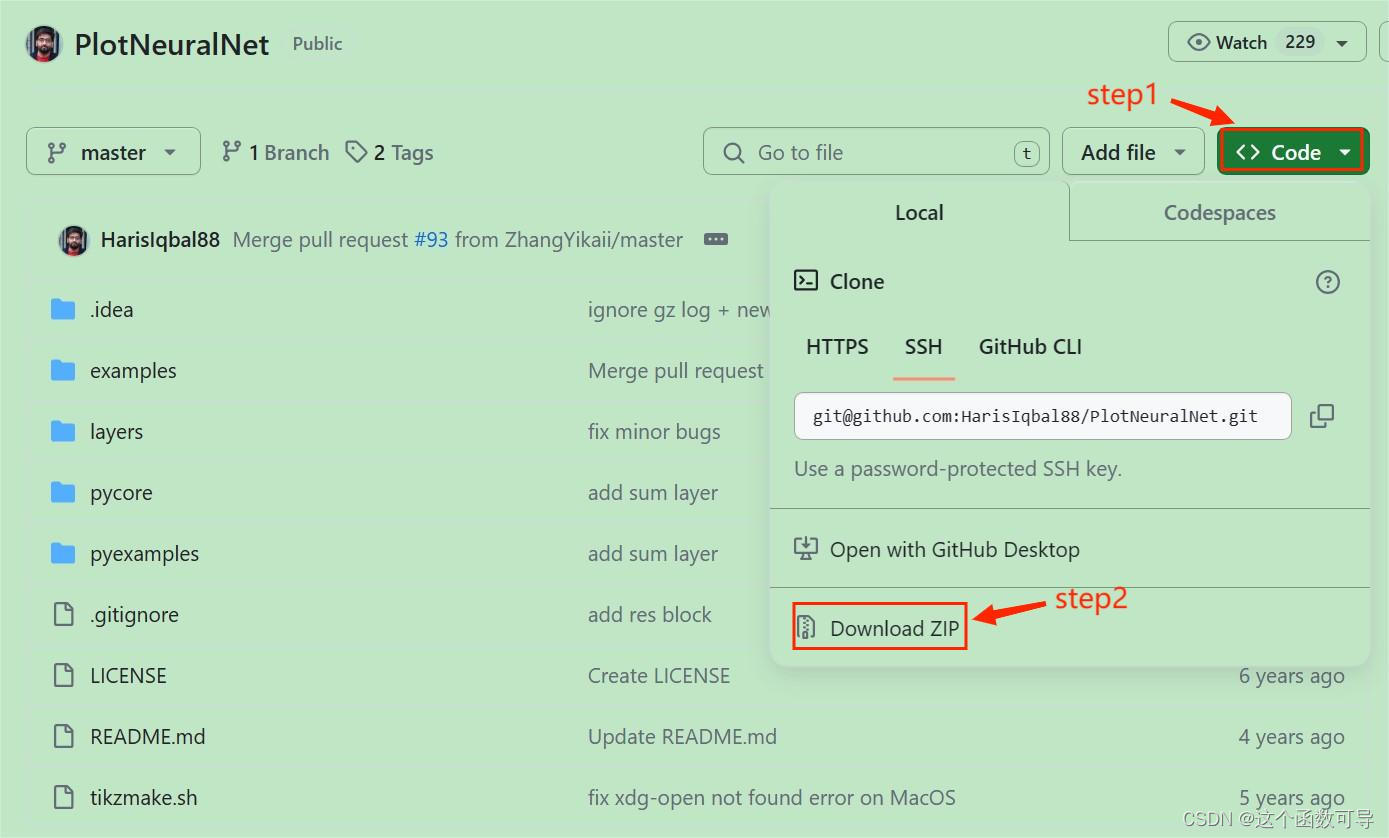Viewport: 1389px width, 838px height.
Task: Click the file icon next to LICENSE
Action: [x=64, y=676]
